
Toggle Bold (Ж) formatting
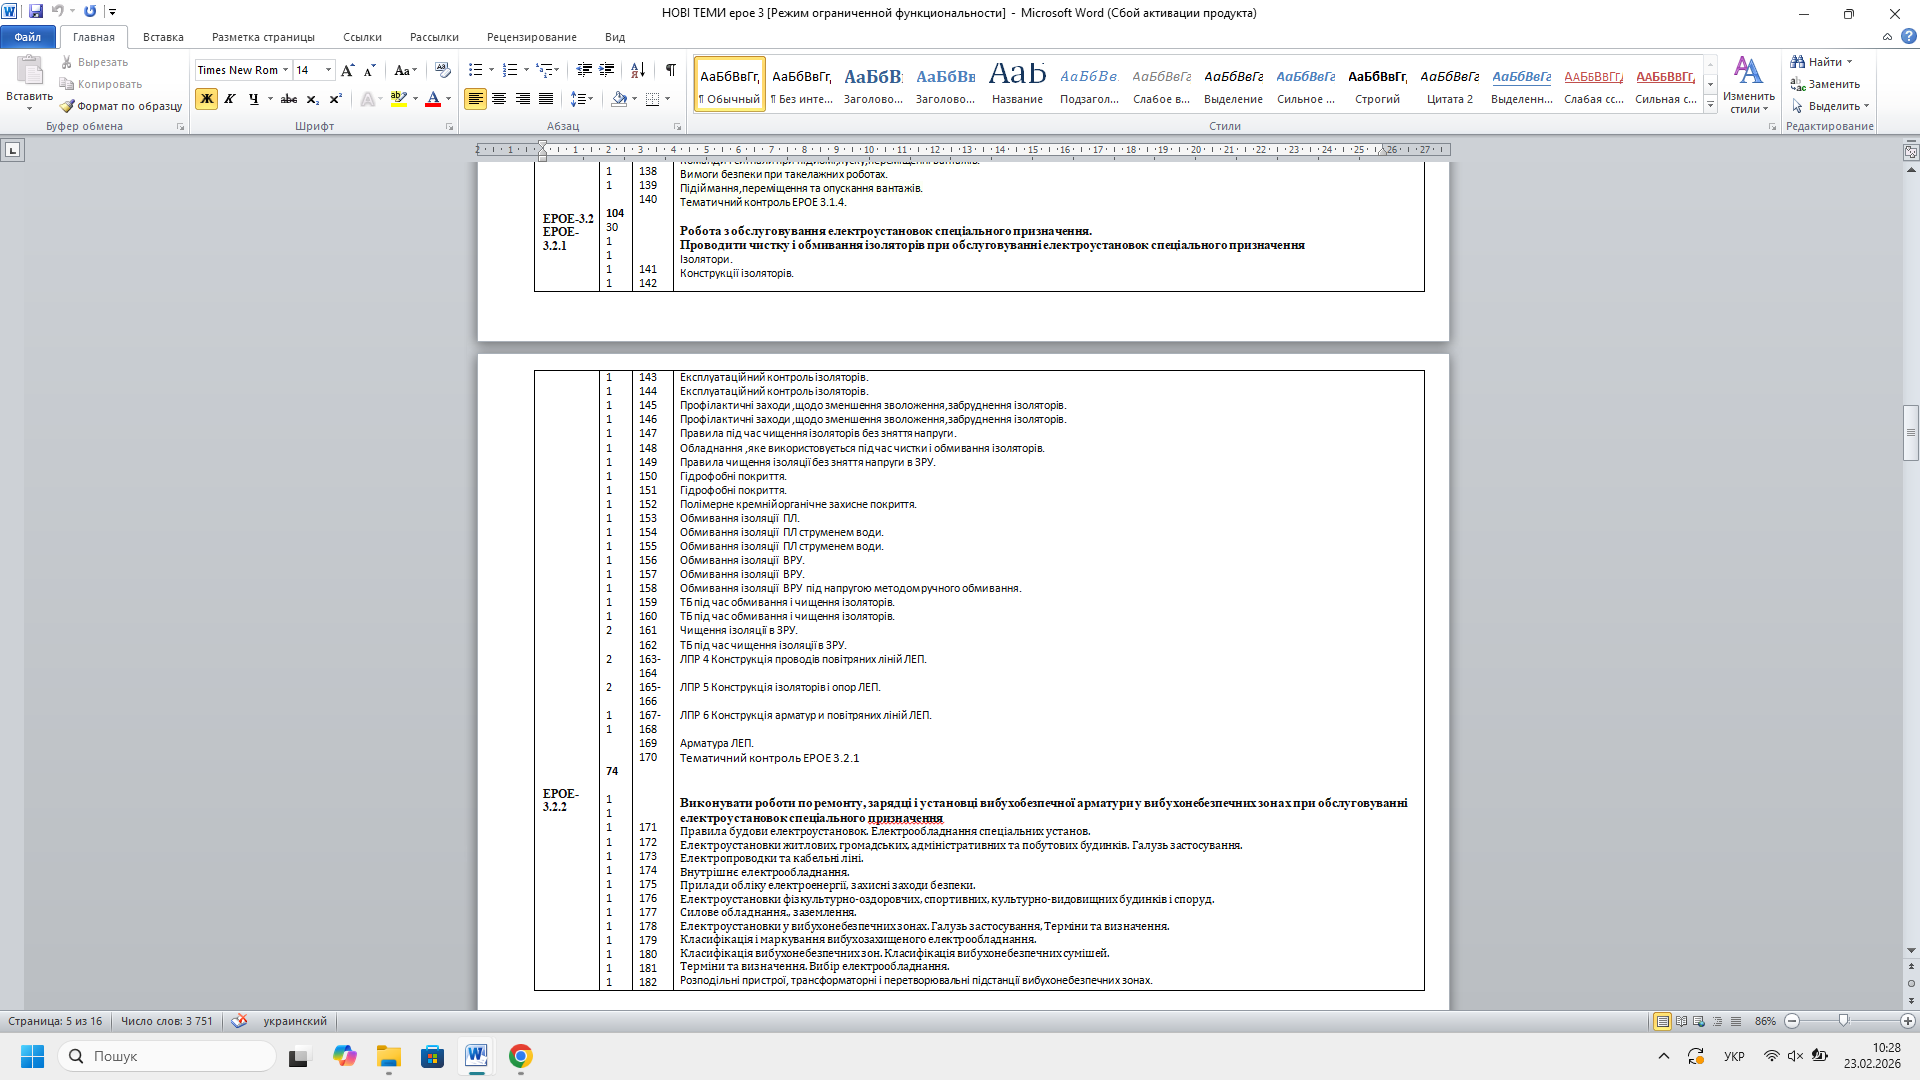pyautogui.click(x=207, y=99)
